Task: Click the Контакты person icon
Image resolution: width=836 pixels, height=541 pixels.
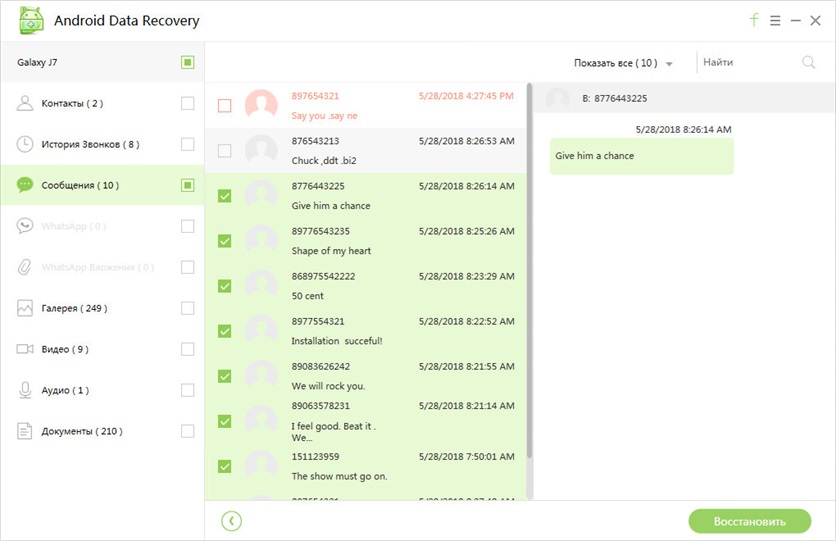Action: click(25, 103)
